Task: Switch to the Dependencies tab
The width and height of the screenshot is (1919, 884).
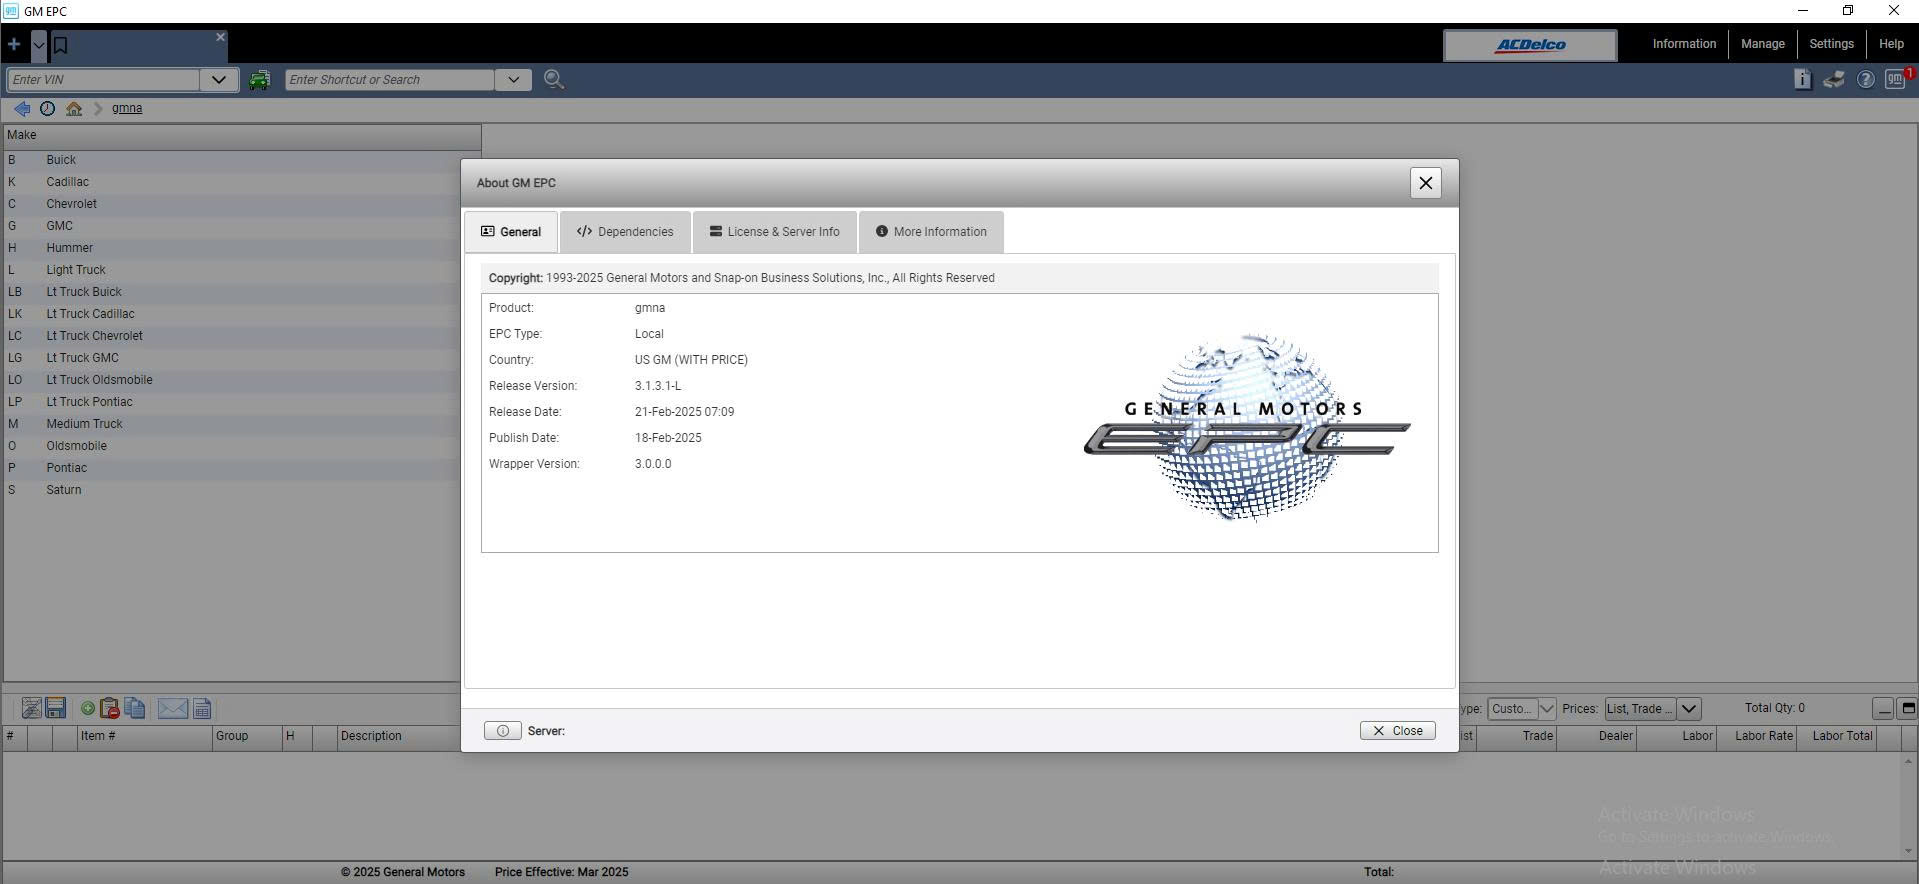Action: tap(625, 232)
